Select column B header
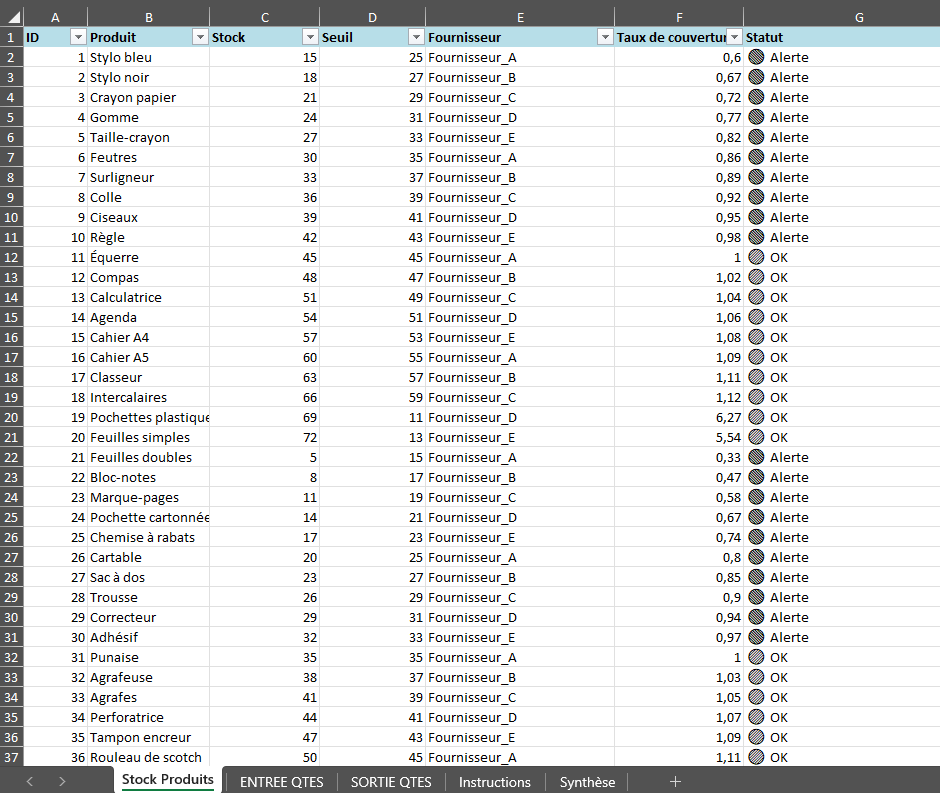This screenshot has height=793, width=940. pyautogui.click(x=149, y=17)
